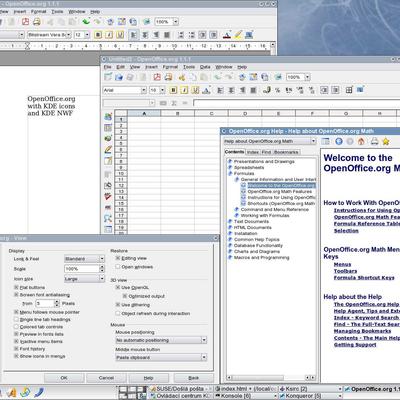This screenshot has height=400, width=400.
Task: Click Bold in the Calc spreadsheet toolbar
Action: [x=173, y=90]
